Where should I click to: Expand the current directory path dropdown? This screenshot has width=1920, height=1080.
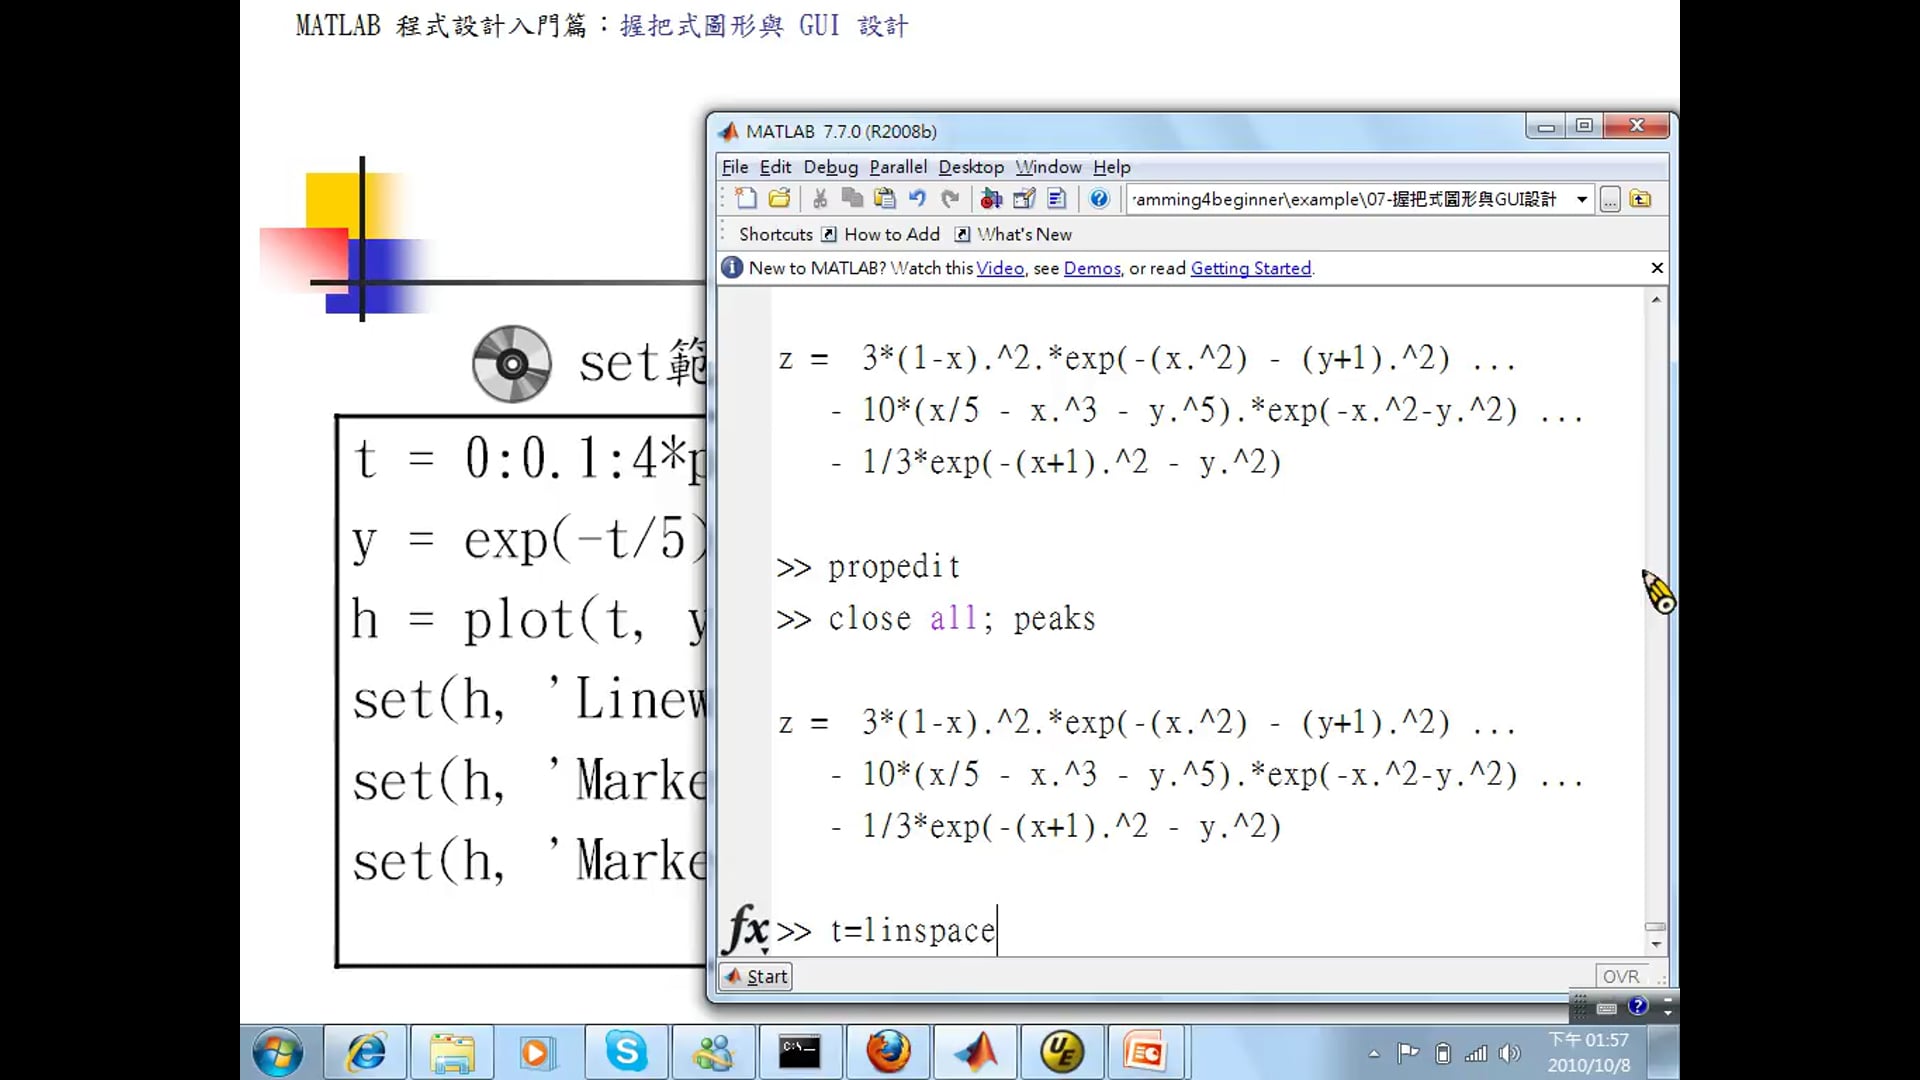click(x=1582, y=199)
